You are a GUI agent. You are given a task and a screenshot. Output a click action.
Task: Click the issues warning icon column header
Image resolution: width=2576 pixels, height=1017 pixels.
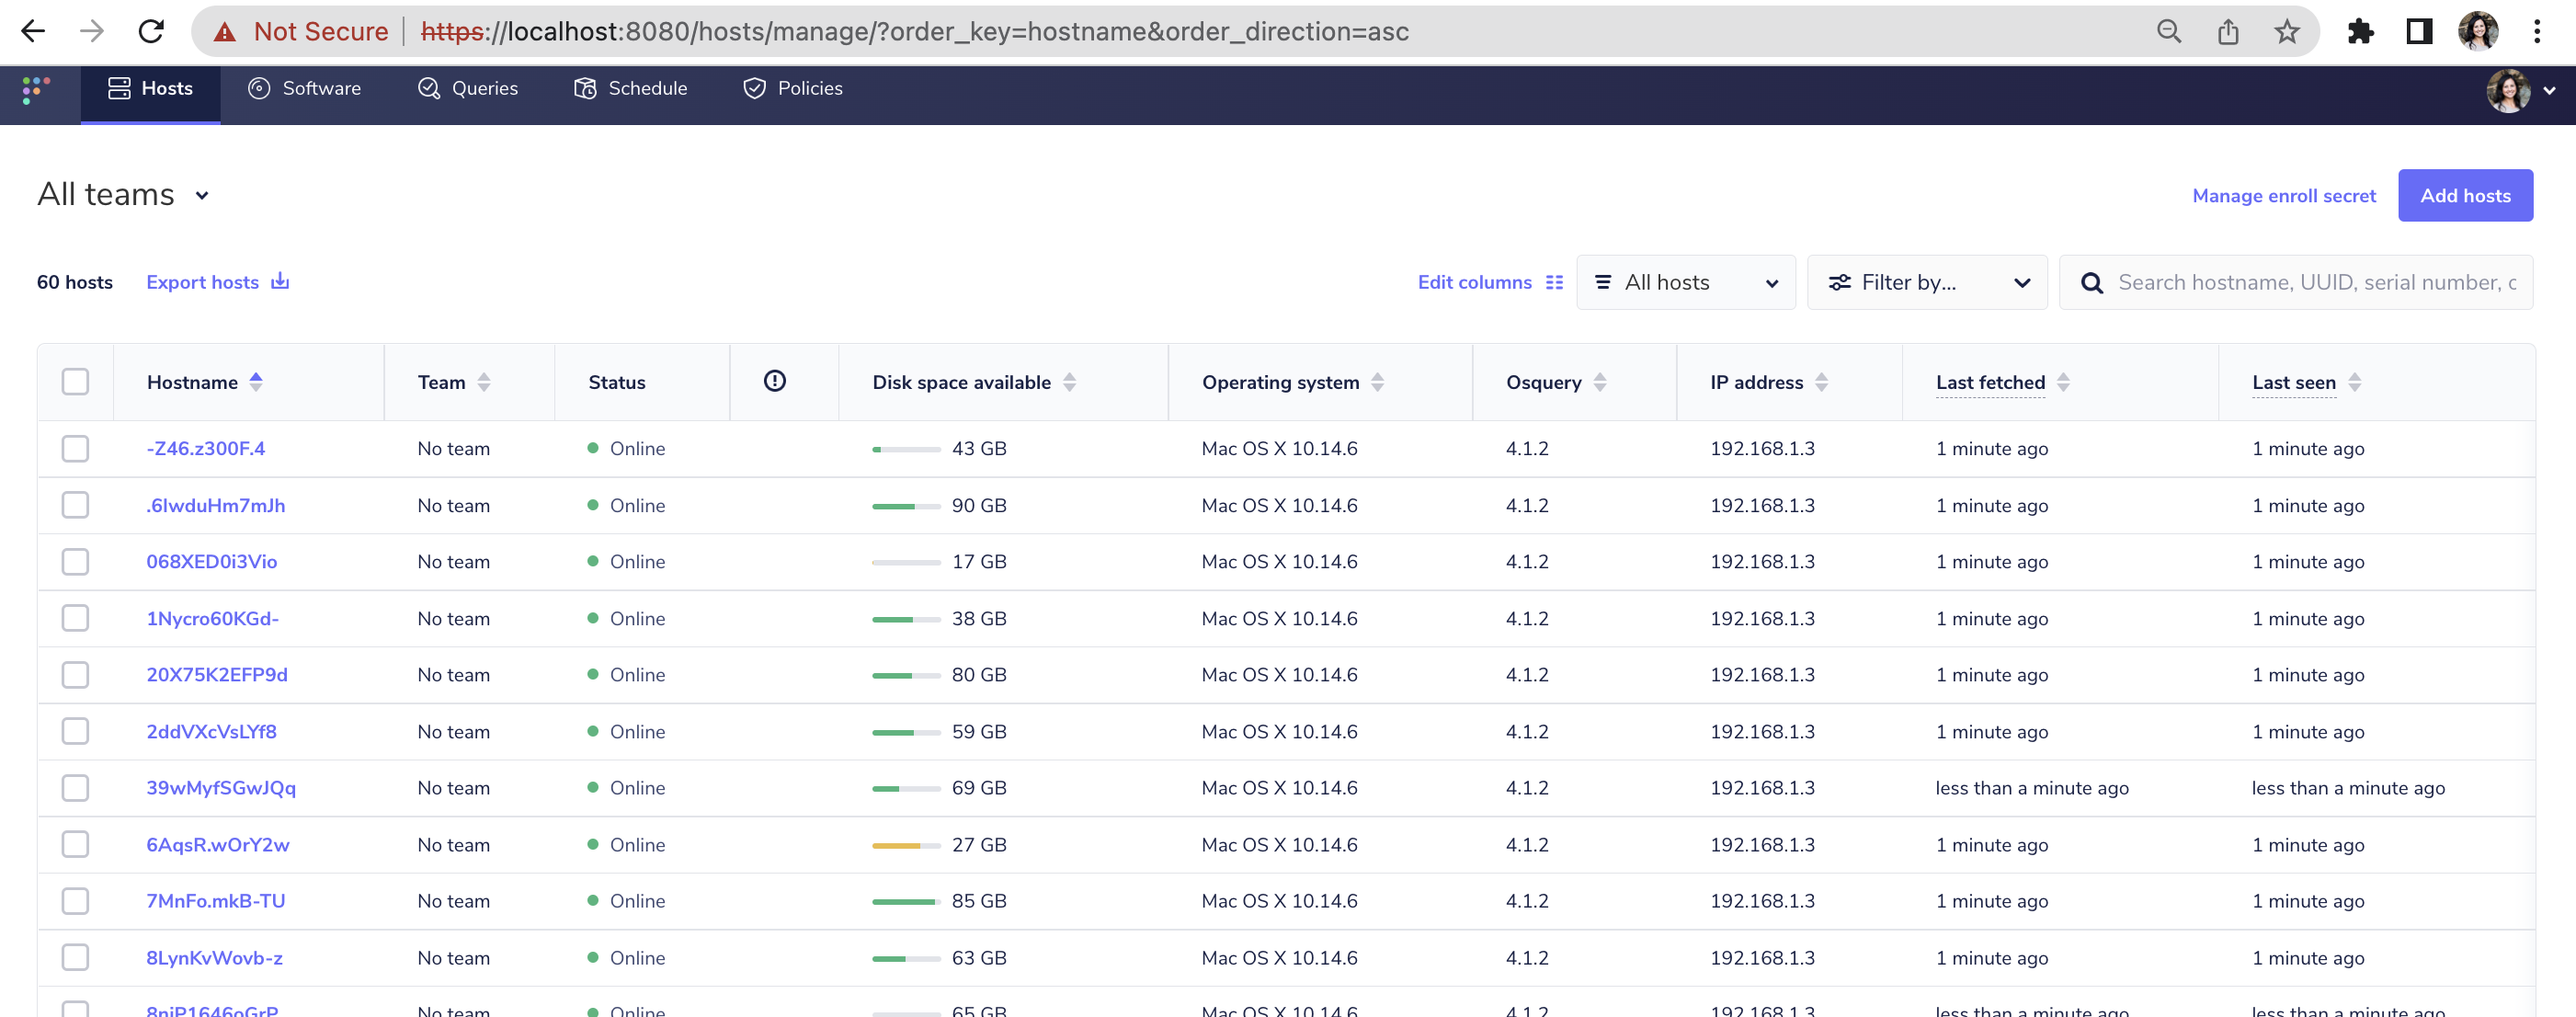tap(774, 381)
